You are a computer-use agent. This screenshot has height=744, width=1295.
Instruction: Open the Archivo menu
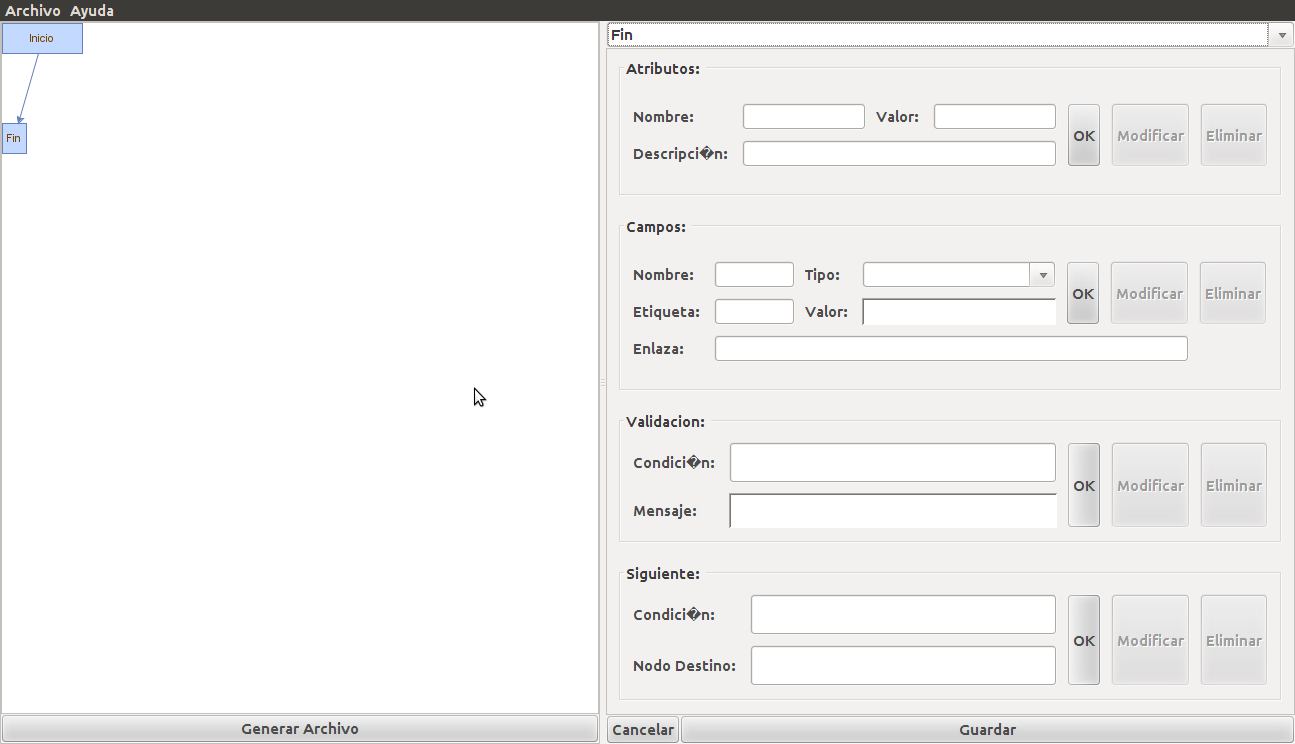click(33, 10)
